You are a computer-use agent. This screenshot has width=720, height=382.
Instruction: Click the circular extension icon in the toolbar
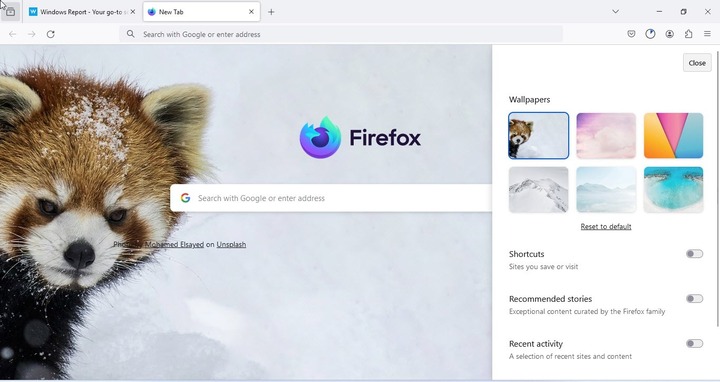coord(650,34)
